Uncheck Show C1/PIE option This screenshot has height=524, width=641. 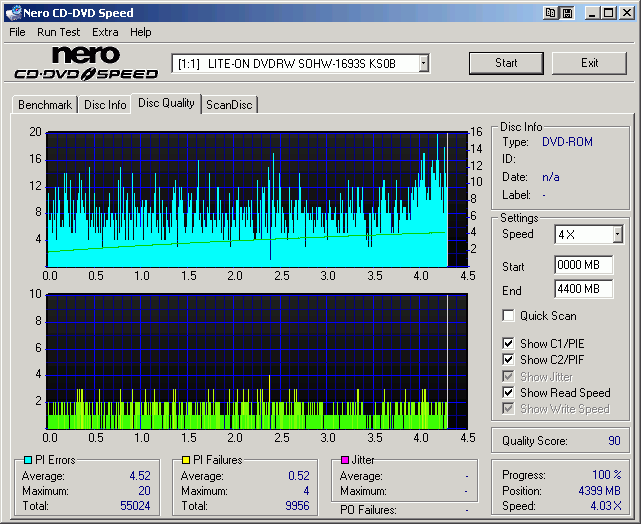(x=509, y=344)
